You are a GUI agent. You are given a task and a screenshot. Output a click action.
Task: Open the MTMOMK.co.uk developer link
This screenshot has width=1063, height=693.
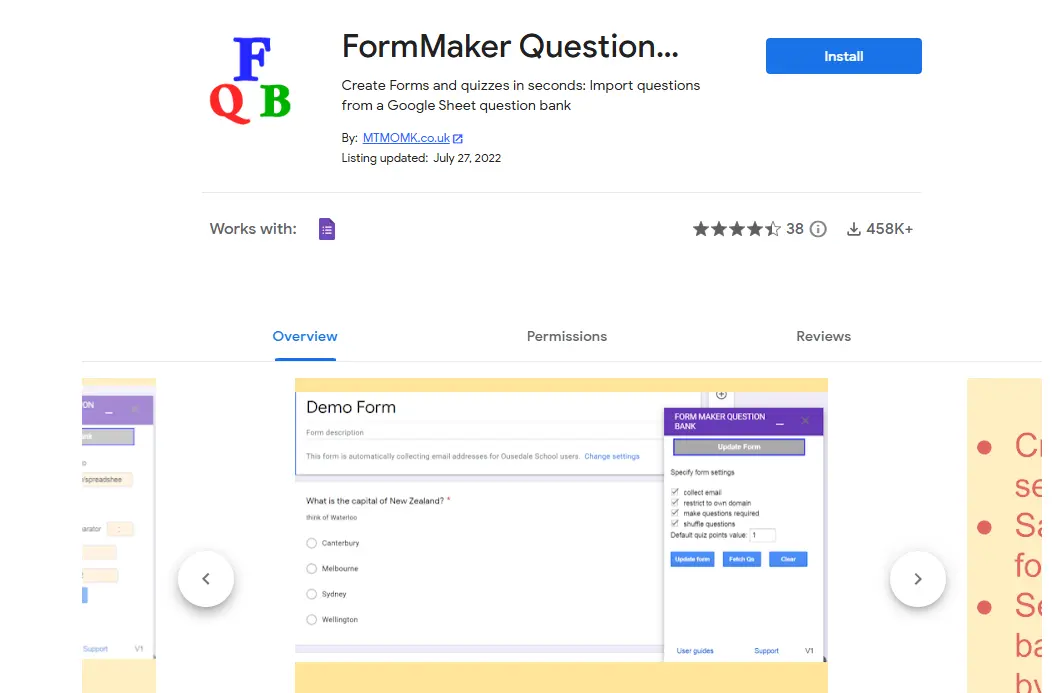tap(405, 139)
